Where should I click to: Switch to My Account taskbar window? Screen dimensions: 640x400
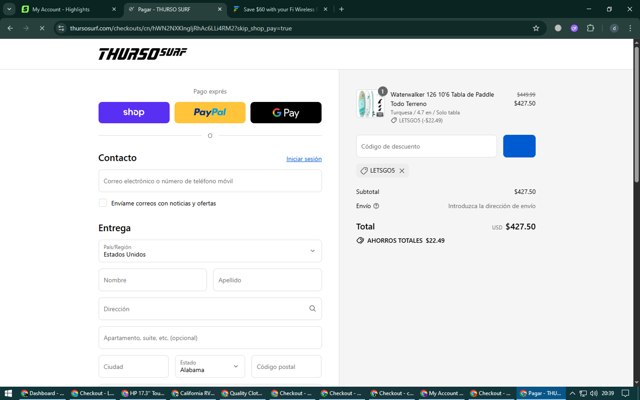pos(442,393)
